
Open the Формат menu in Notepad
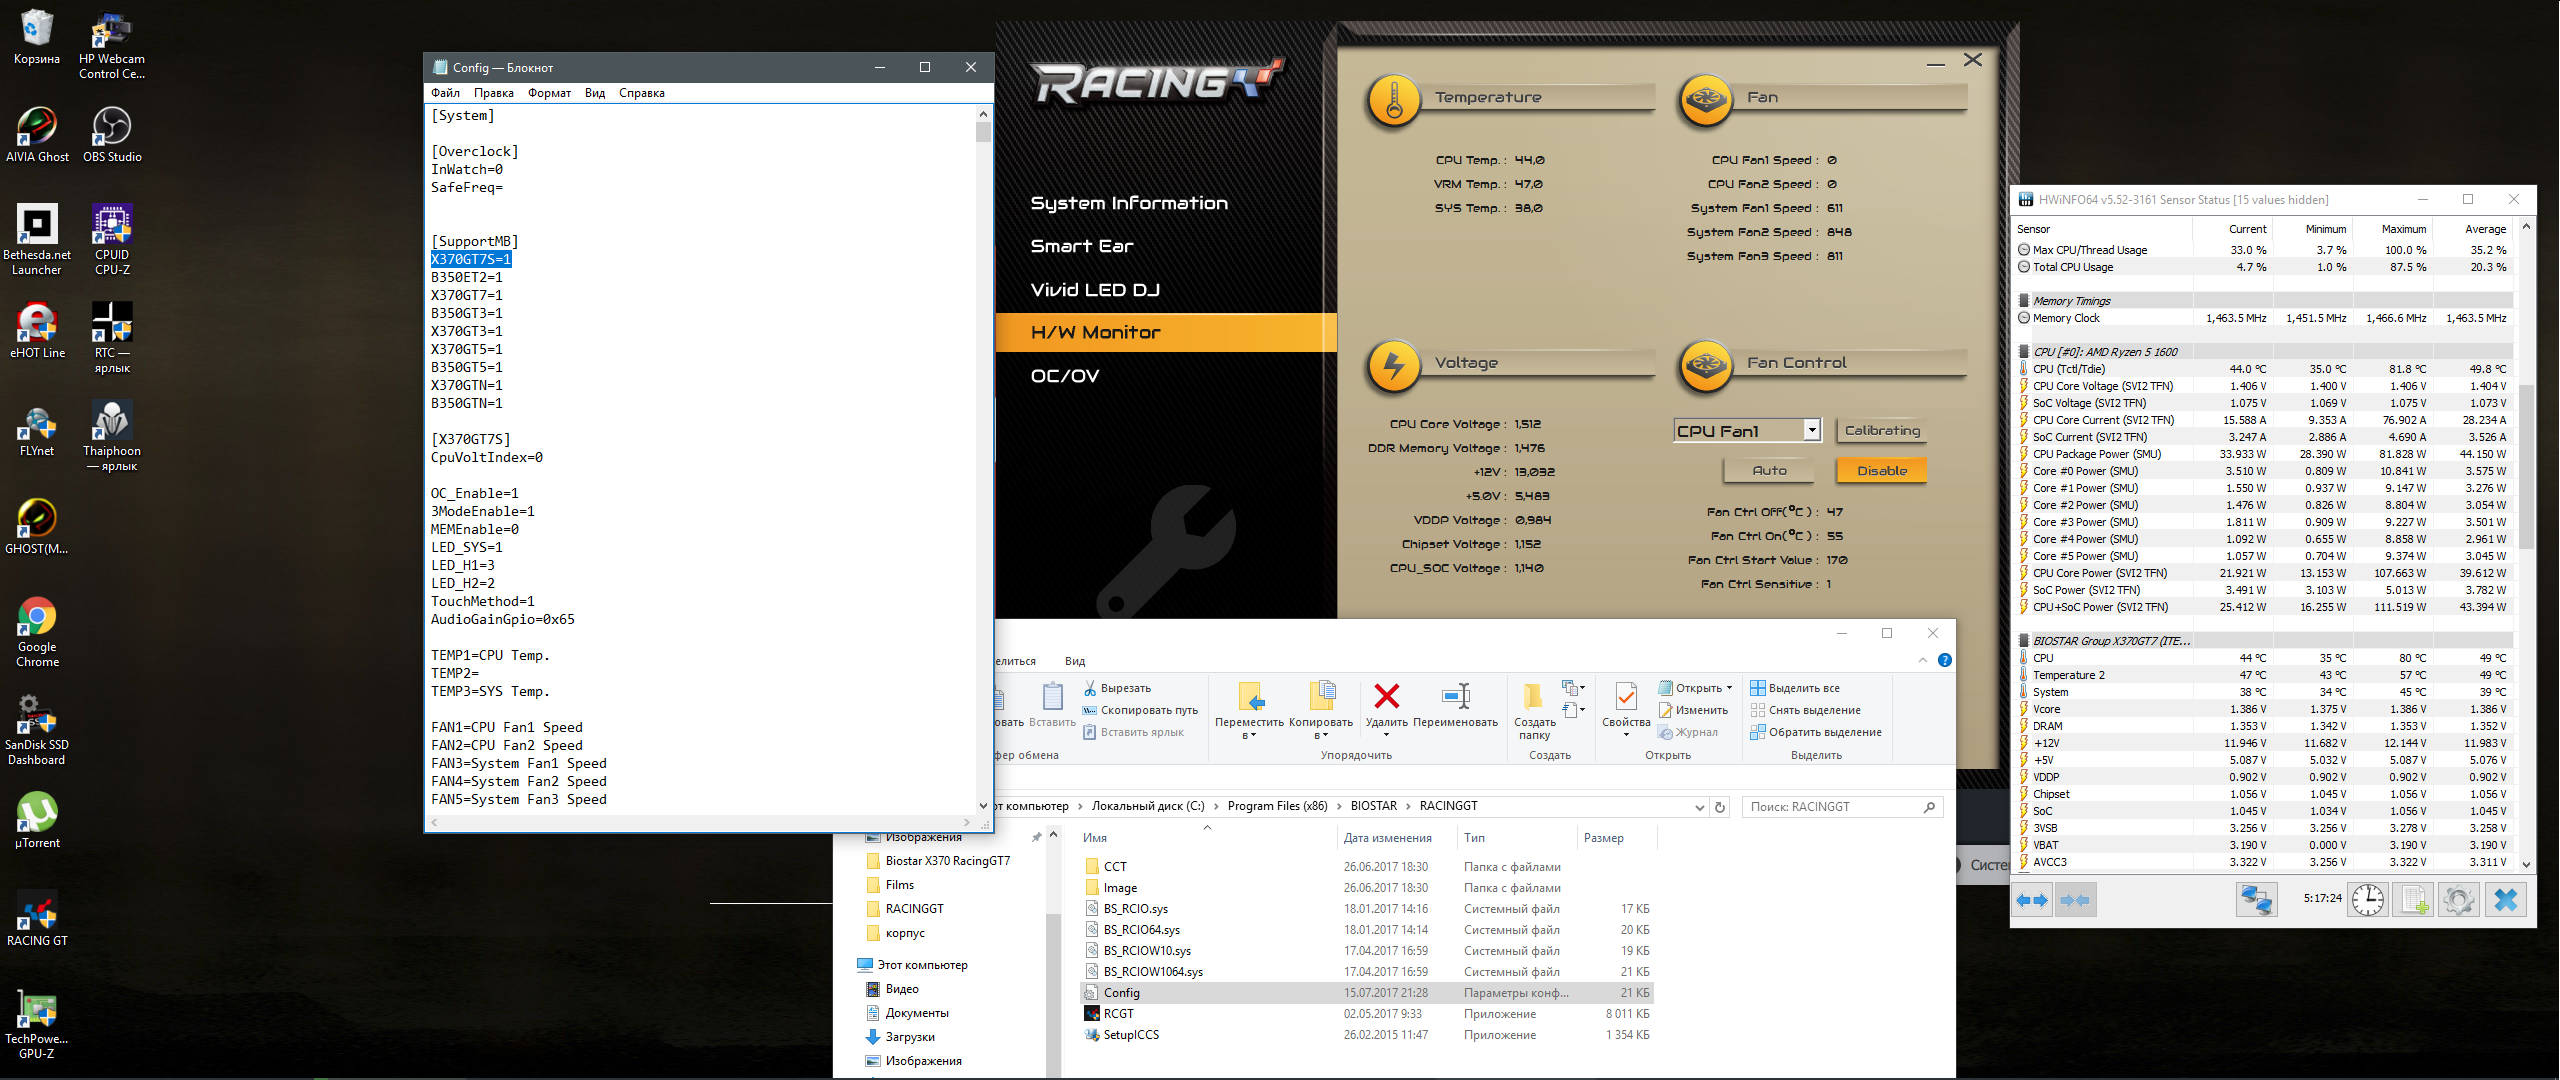click(549, 93)
